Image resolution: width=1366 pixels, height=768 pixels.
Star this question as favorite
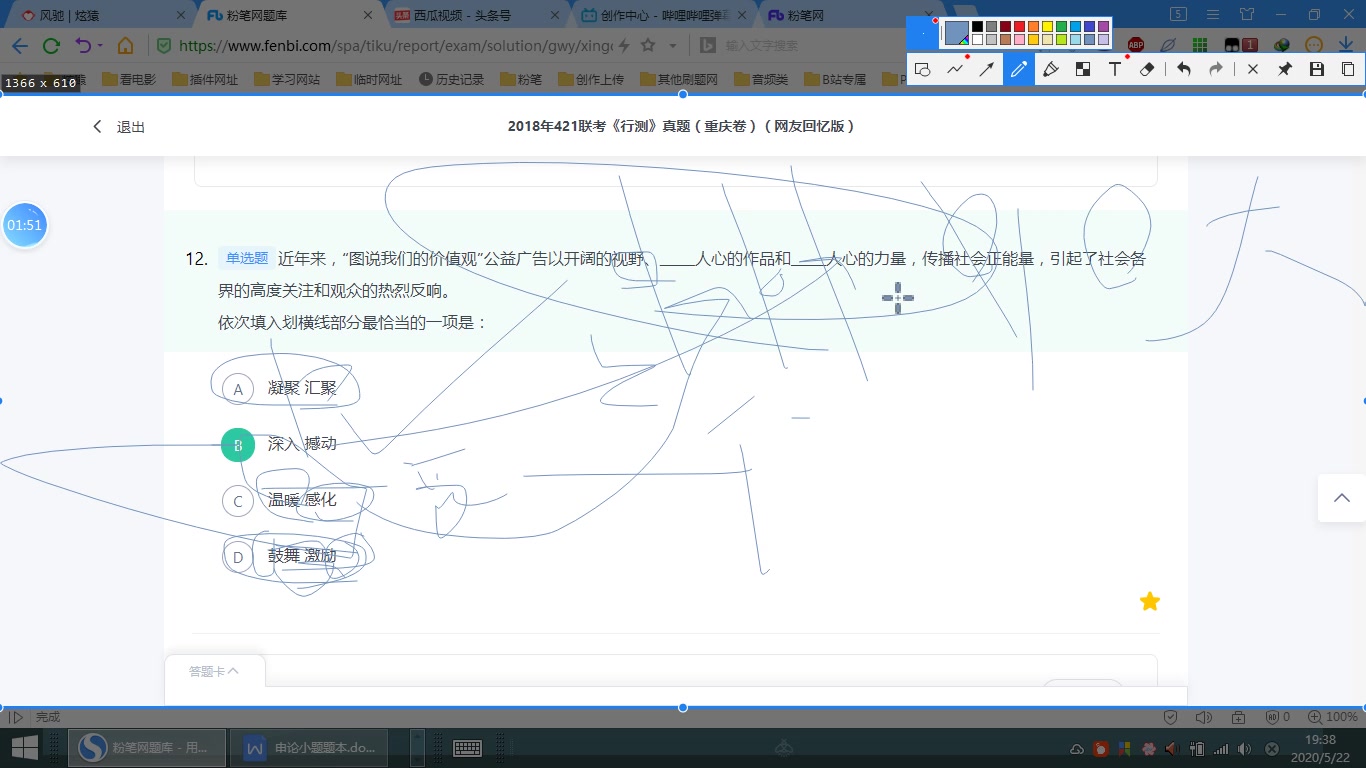tap(1149, 600)
